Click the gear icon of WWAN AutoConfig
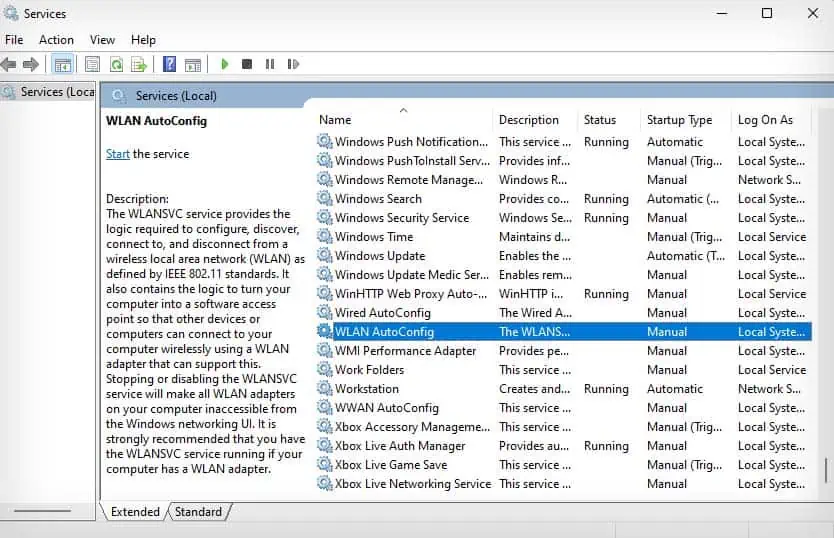 (324, 408)
